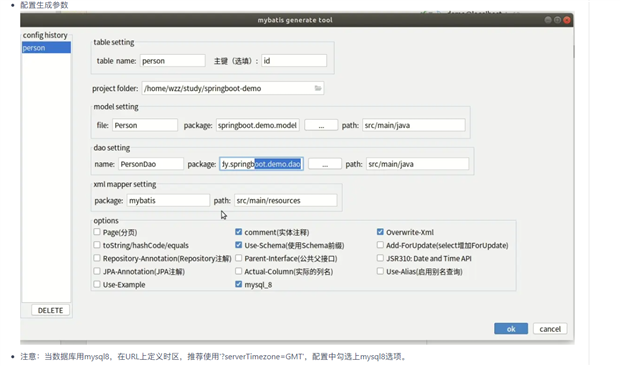
Task: Click the DELETE button
Action: point(50,310)
